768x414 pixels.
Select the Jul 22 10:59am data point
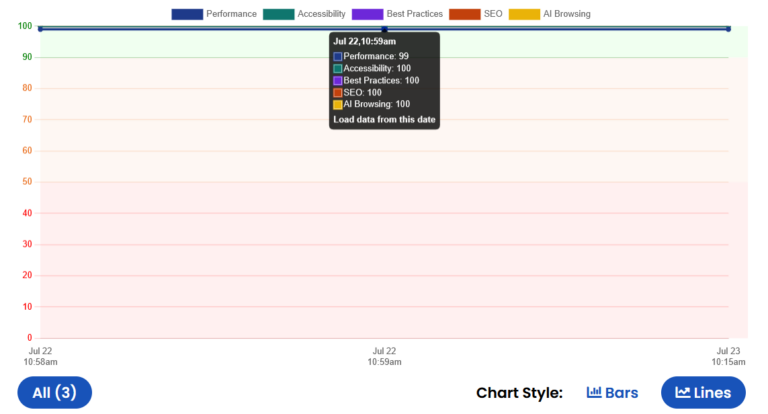pyautogui.click(x=384, y=29)
